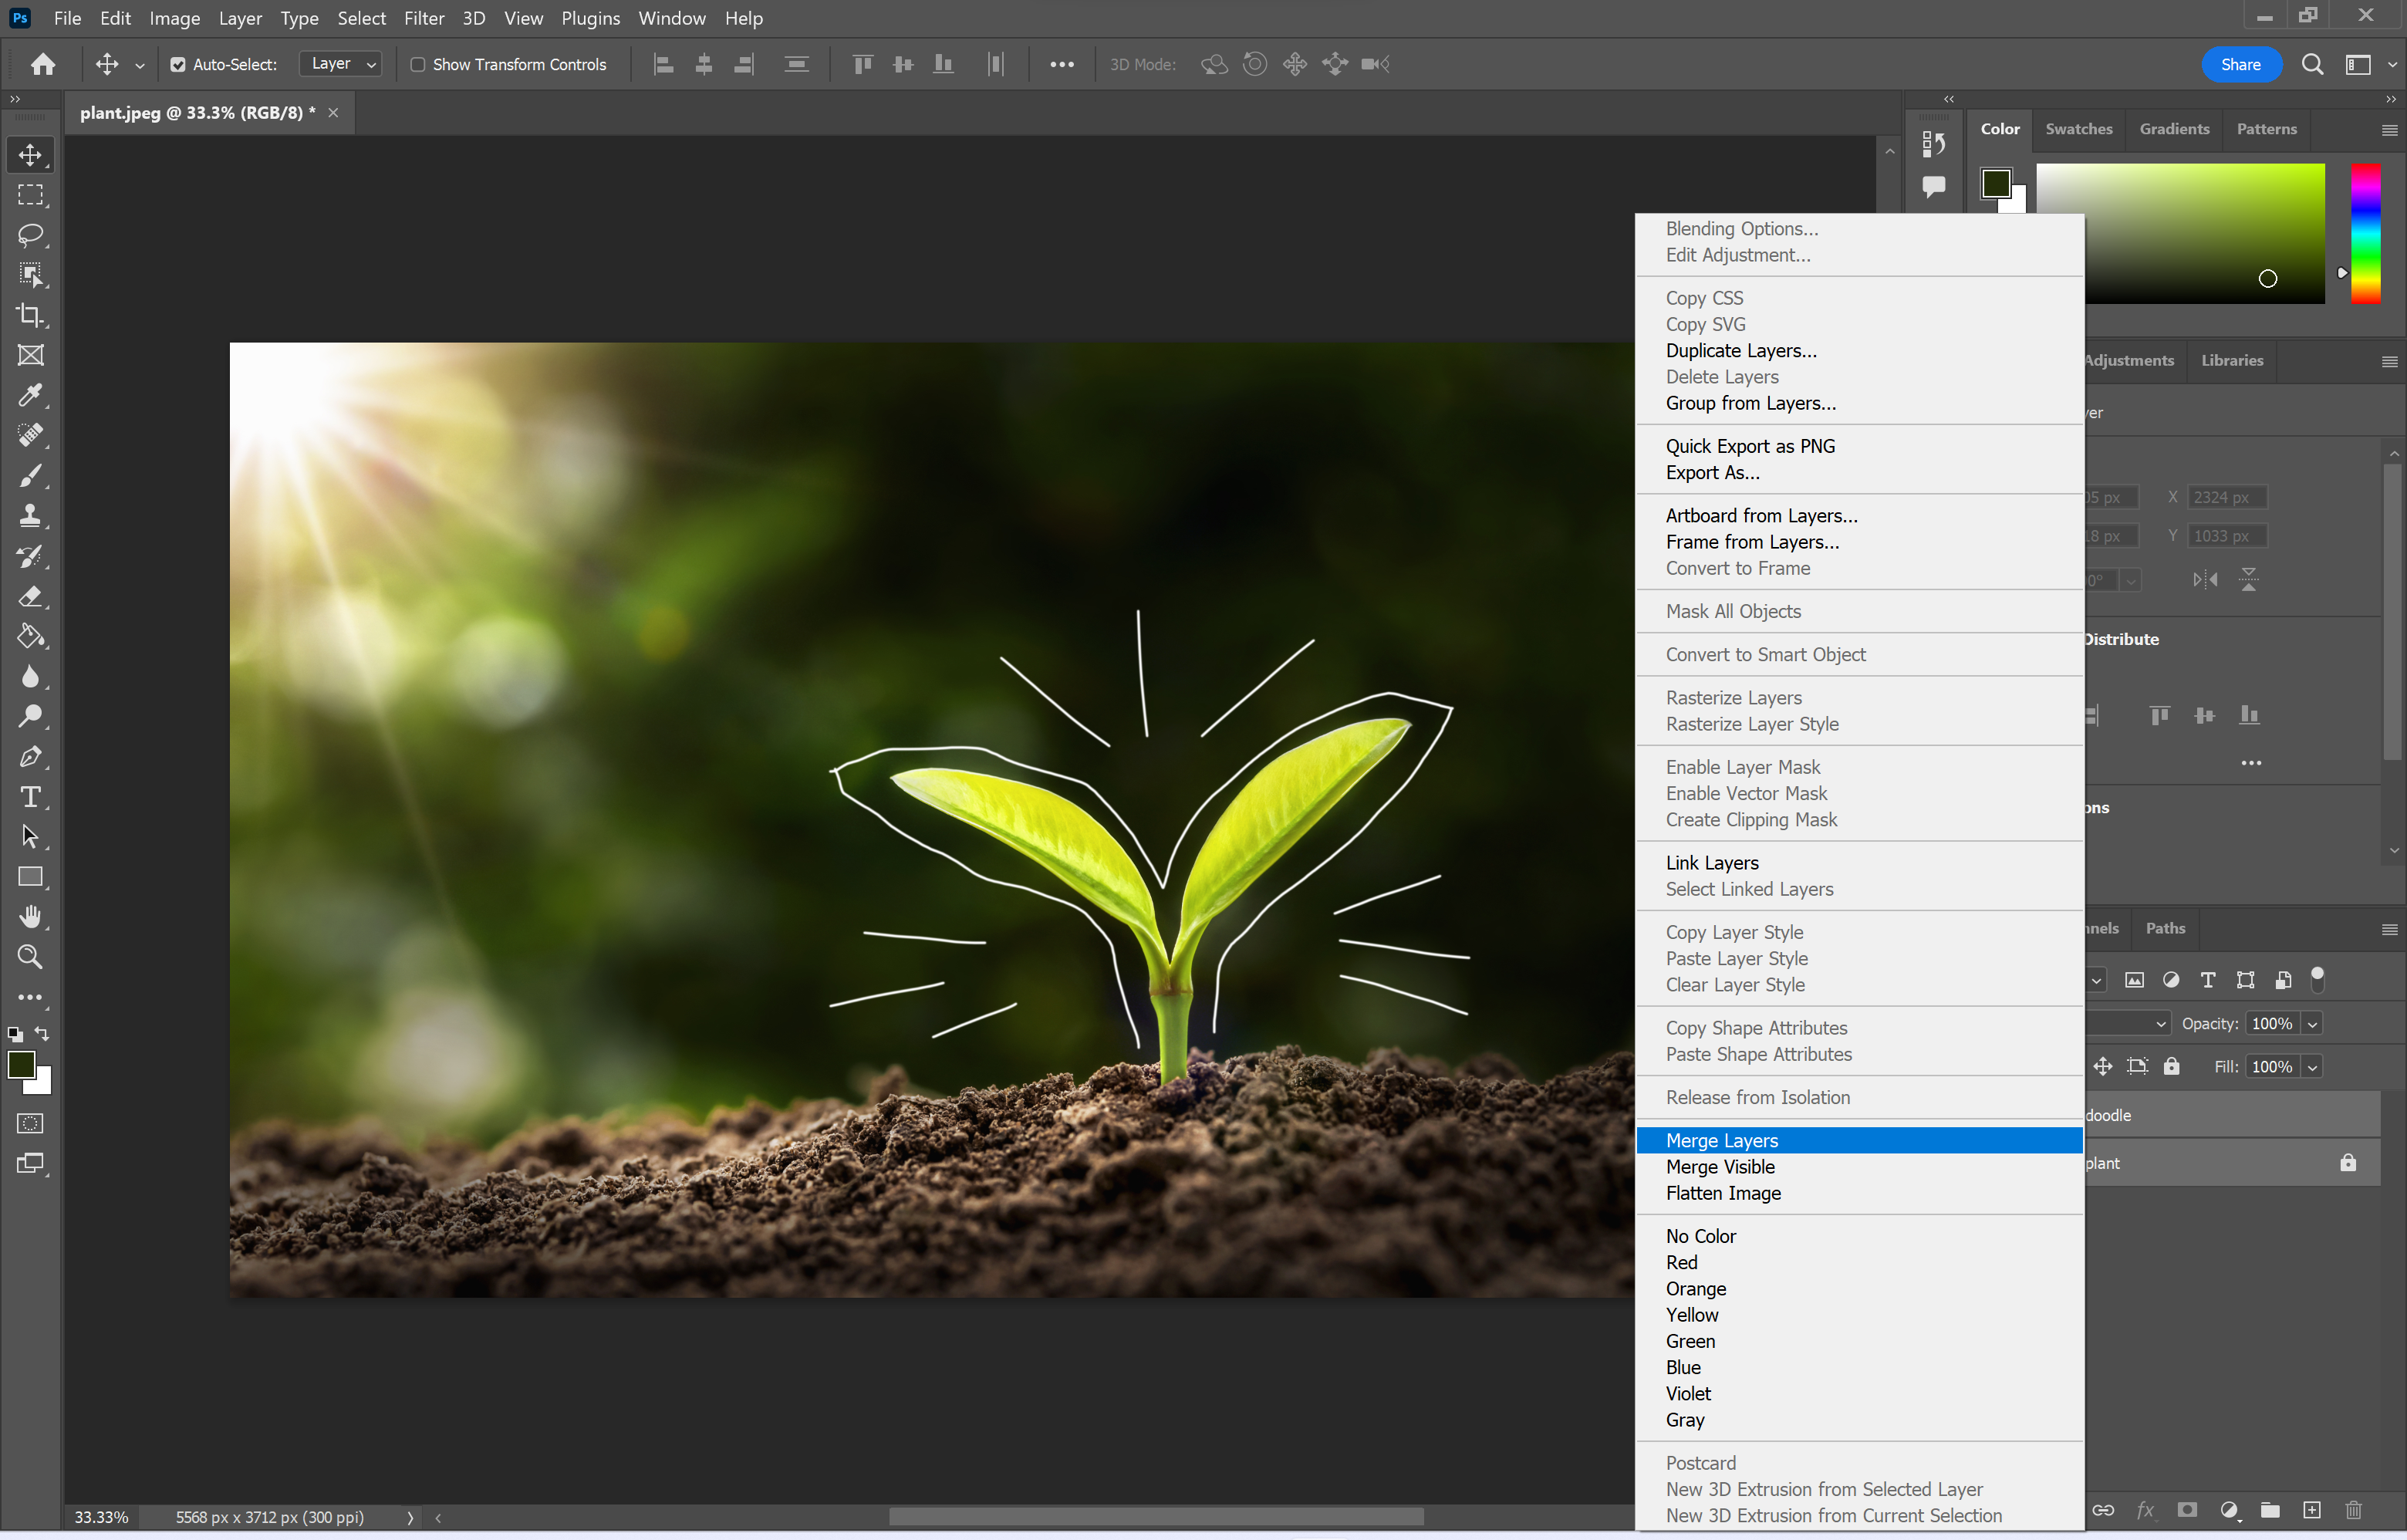Choose the Clone Stamp tool

point(30,516)
